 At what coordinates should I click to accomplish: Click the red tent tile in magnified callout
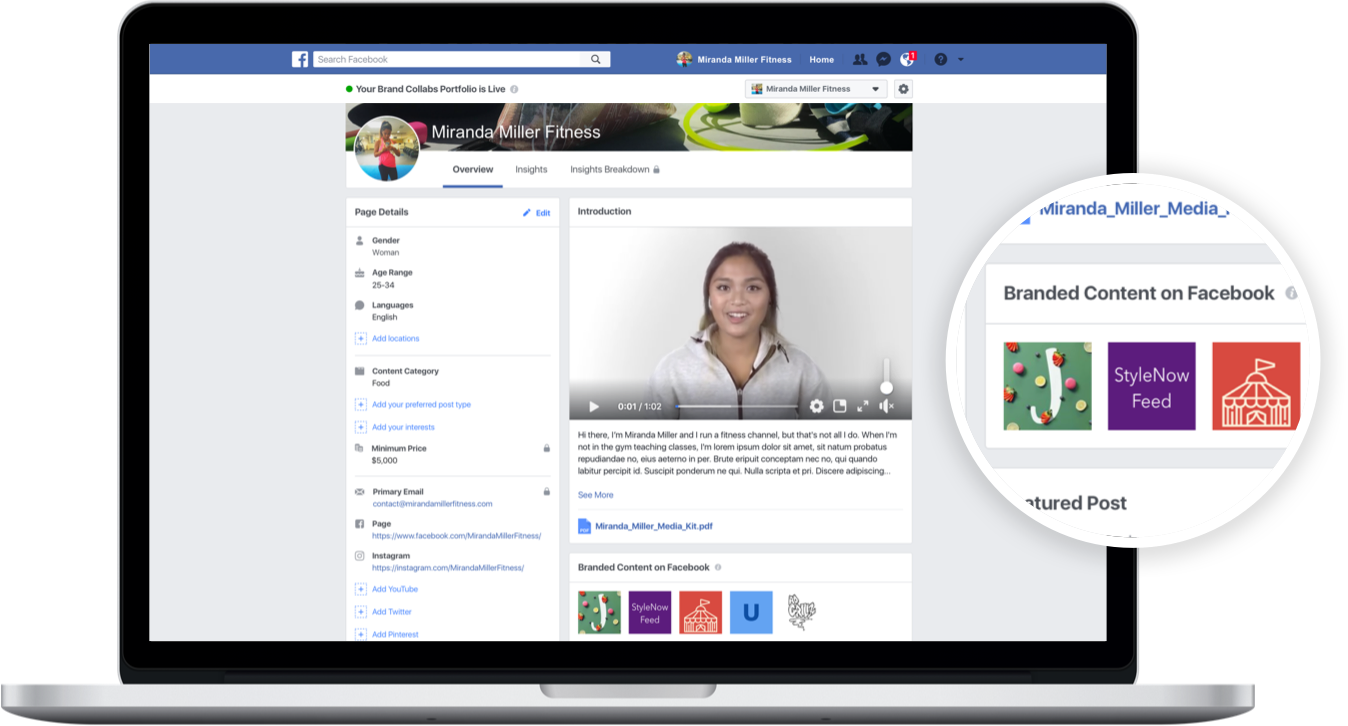1256,386
